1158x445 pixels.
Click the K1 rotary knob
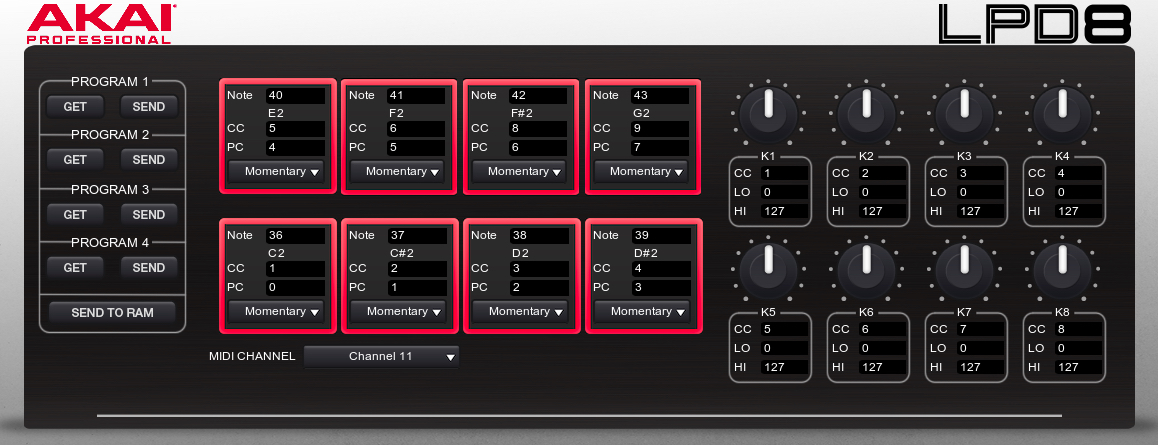click(x=768, y=111)
